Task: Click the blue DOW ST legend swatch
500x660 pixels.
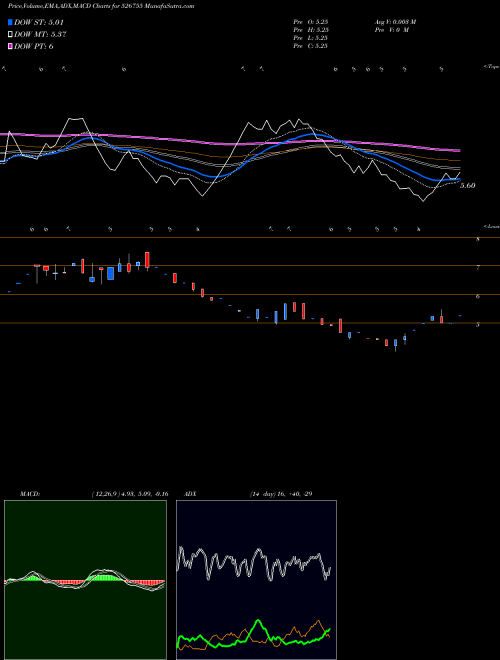Action: point(10,22)
